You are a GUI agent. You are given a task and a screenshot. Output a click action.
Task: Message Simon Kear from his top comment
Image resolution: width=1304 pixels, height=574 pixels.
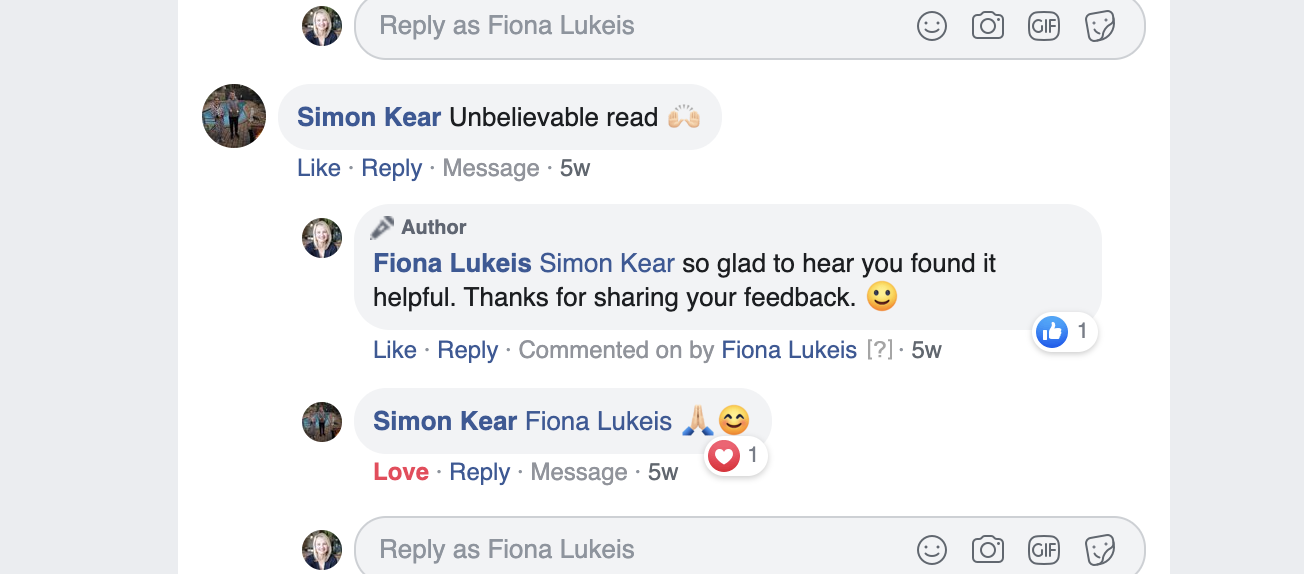click(491, 168)
